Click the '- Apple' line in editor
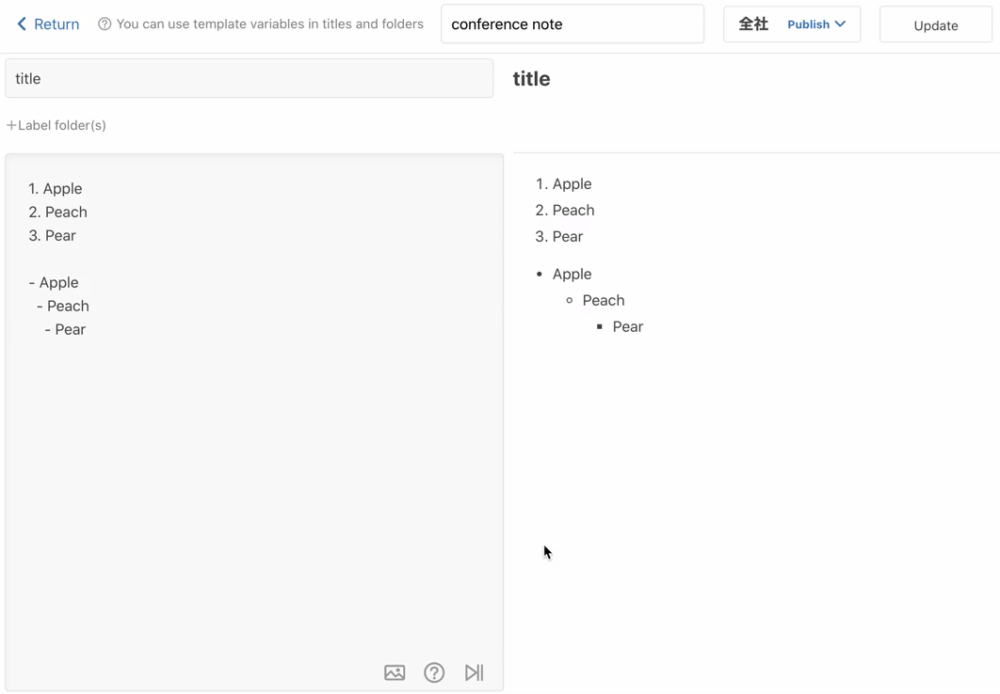The height and width of the screenshot is (694, 1000). click(54, 282)
